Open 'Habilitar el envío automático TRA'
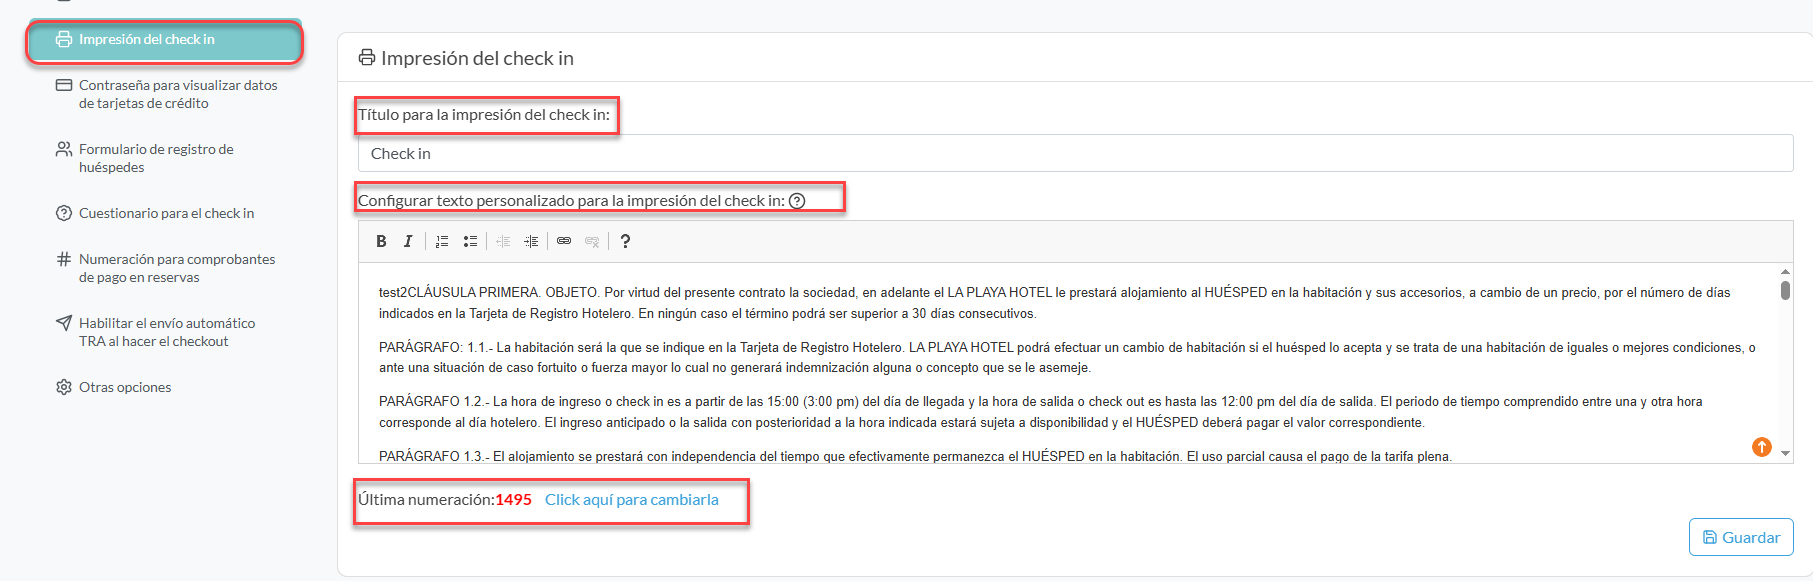The width and height of the screenshot is (1813, 581). pos(166,332)
